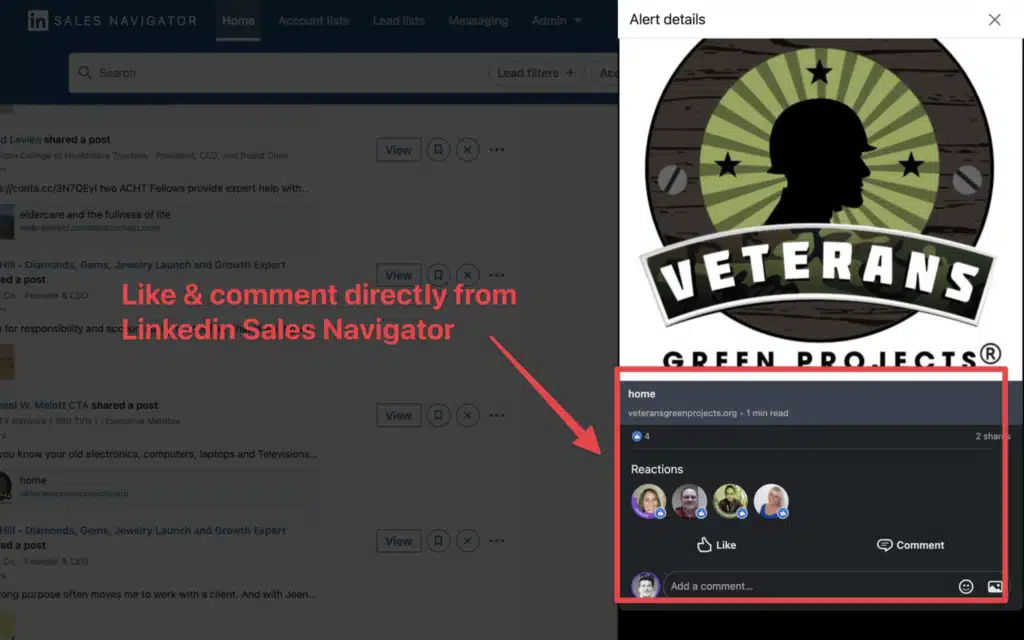The height and width of the screenshot is (640, 1024).
Task: Open first reactor's profile photo
Action: (x=648, y=502)
